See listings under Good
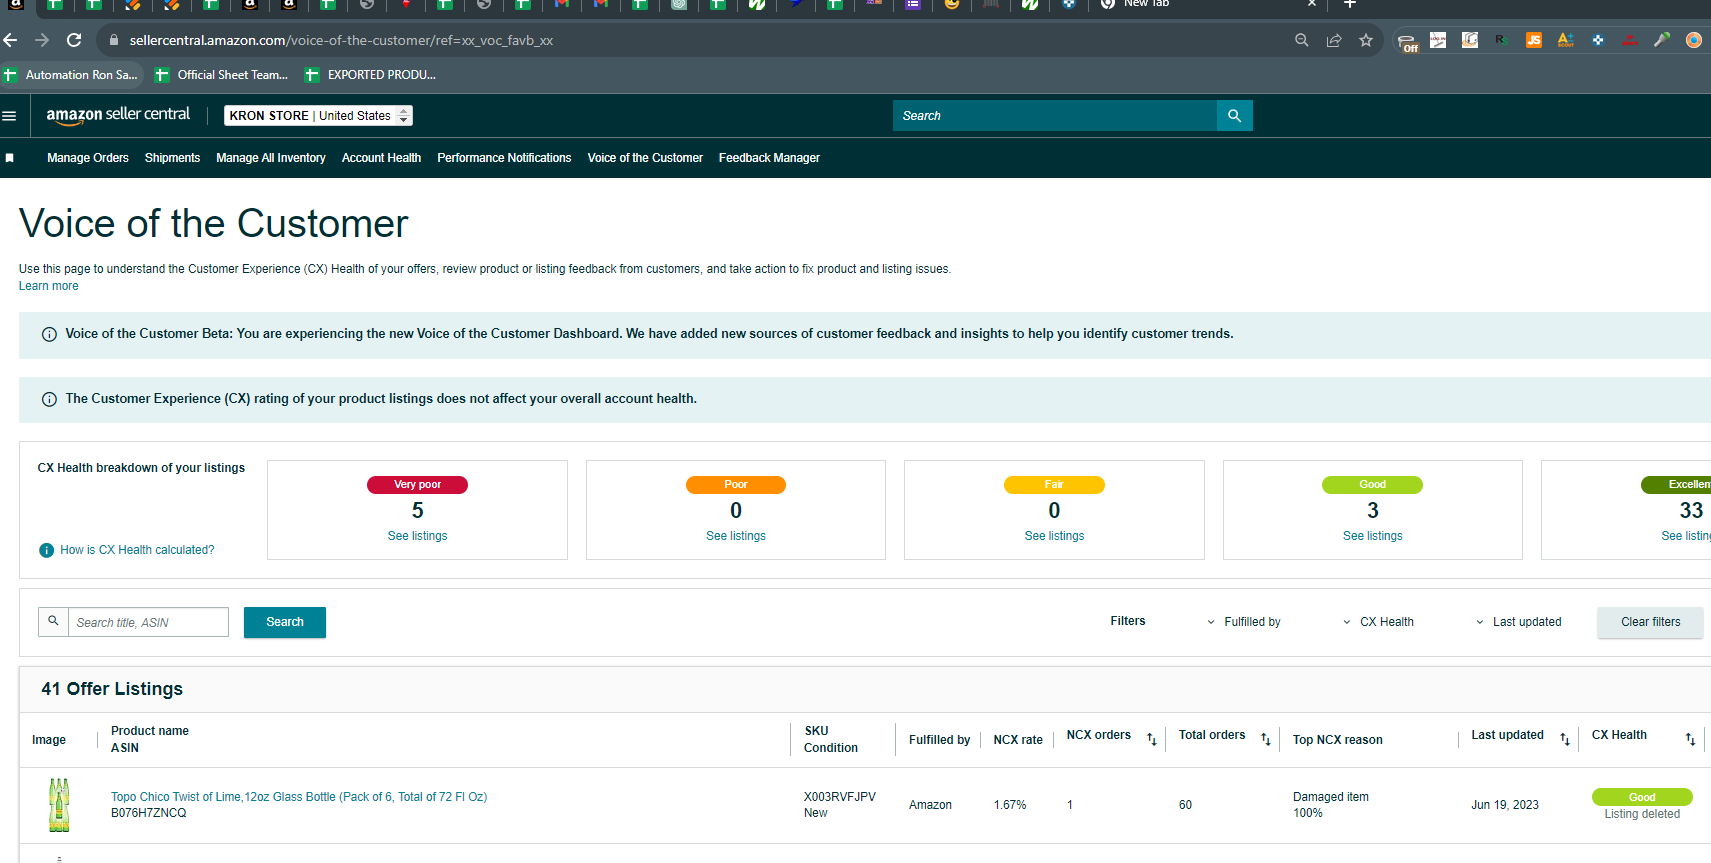The image size is (1711, 863). [x=1373, y=536]
